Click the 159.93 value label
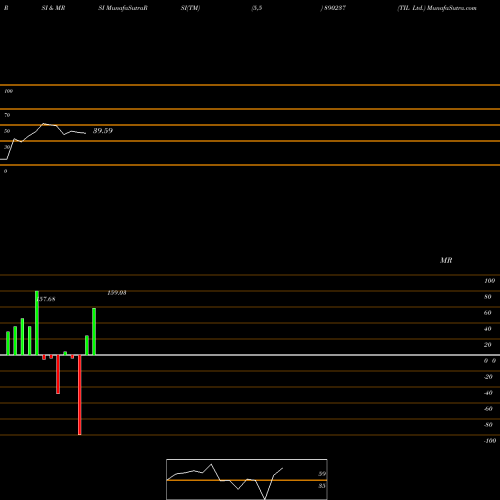 click(x=117, y=293)
